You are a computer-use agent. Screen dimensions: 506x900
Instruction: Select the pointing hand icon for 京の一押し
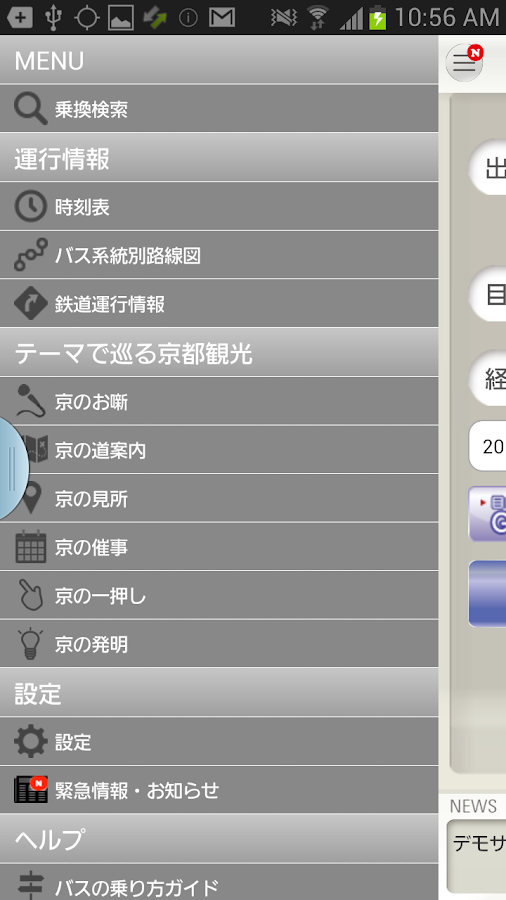30,595
